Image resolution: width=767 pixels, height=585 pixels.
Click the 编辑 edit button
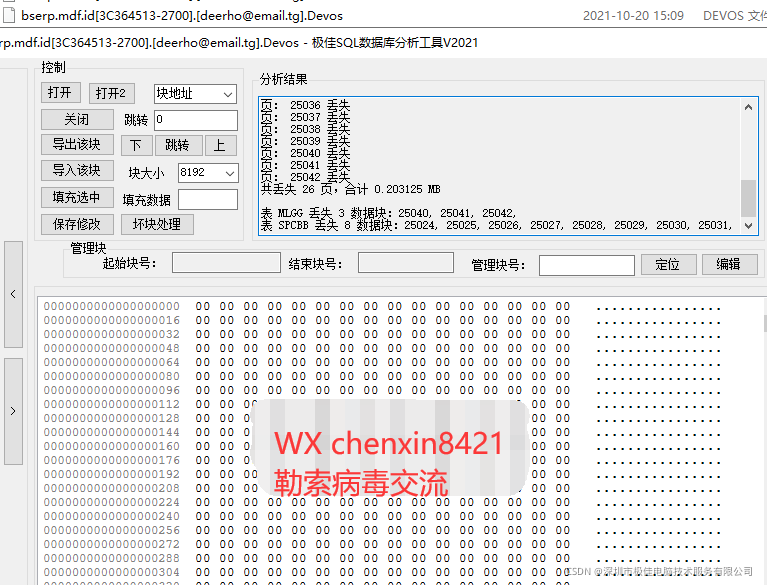coord(728,264)
